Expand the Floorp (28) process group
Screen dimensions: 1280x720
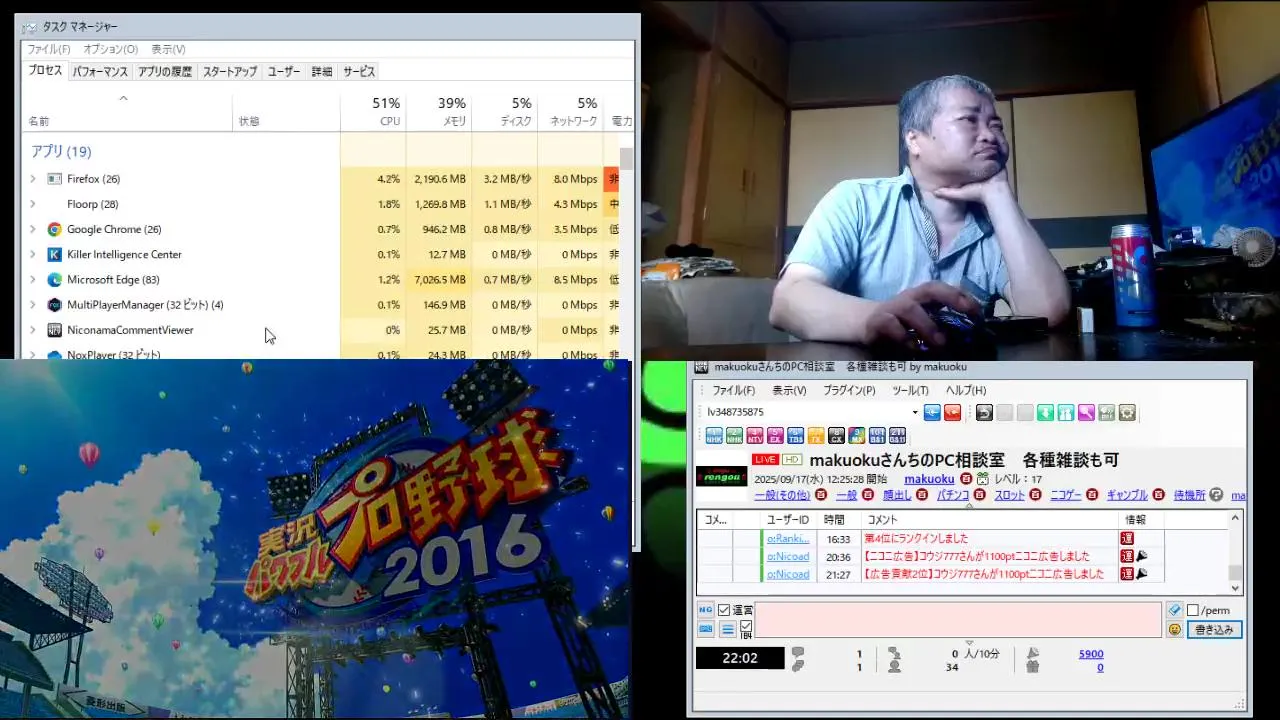[x=32, y=204]
